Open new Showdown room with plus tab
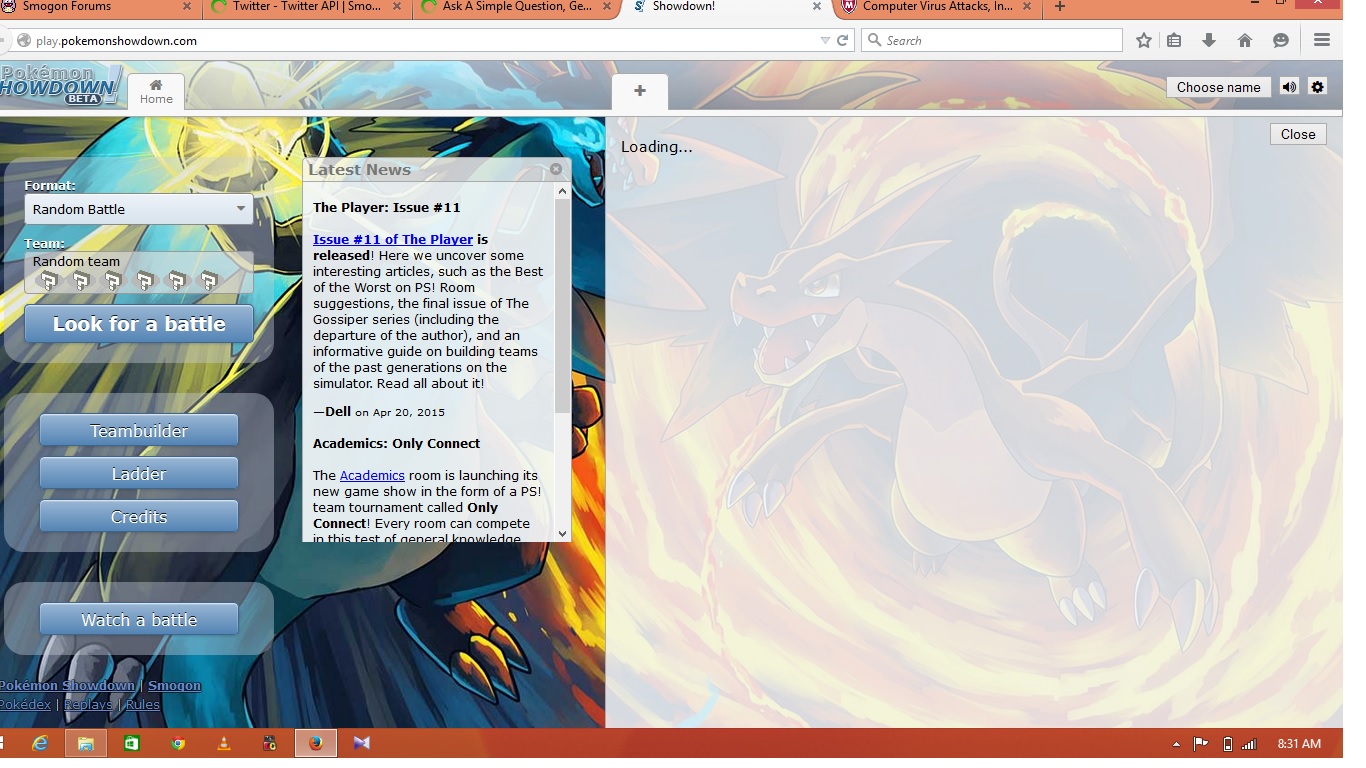The height and width of the screenshot is (768, 1366). point(640,91)
